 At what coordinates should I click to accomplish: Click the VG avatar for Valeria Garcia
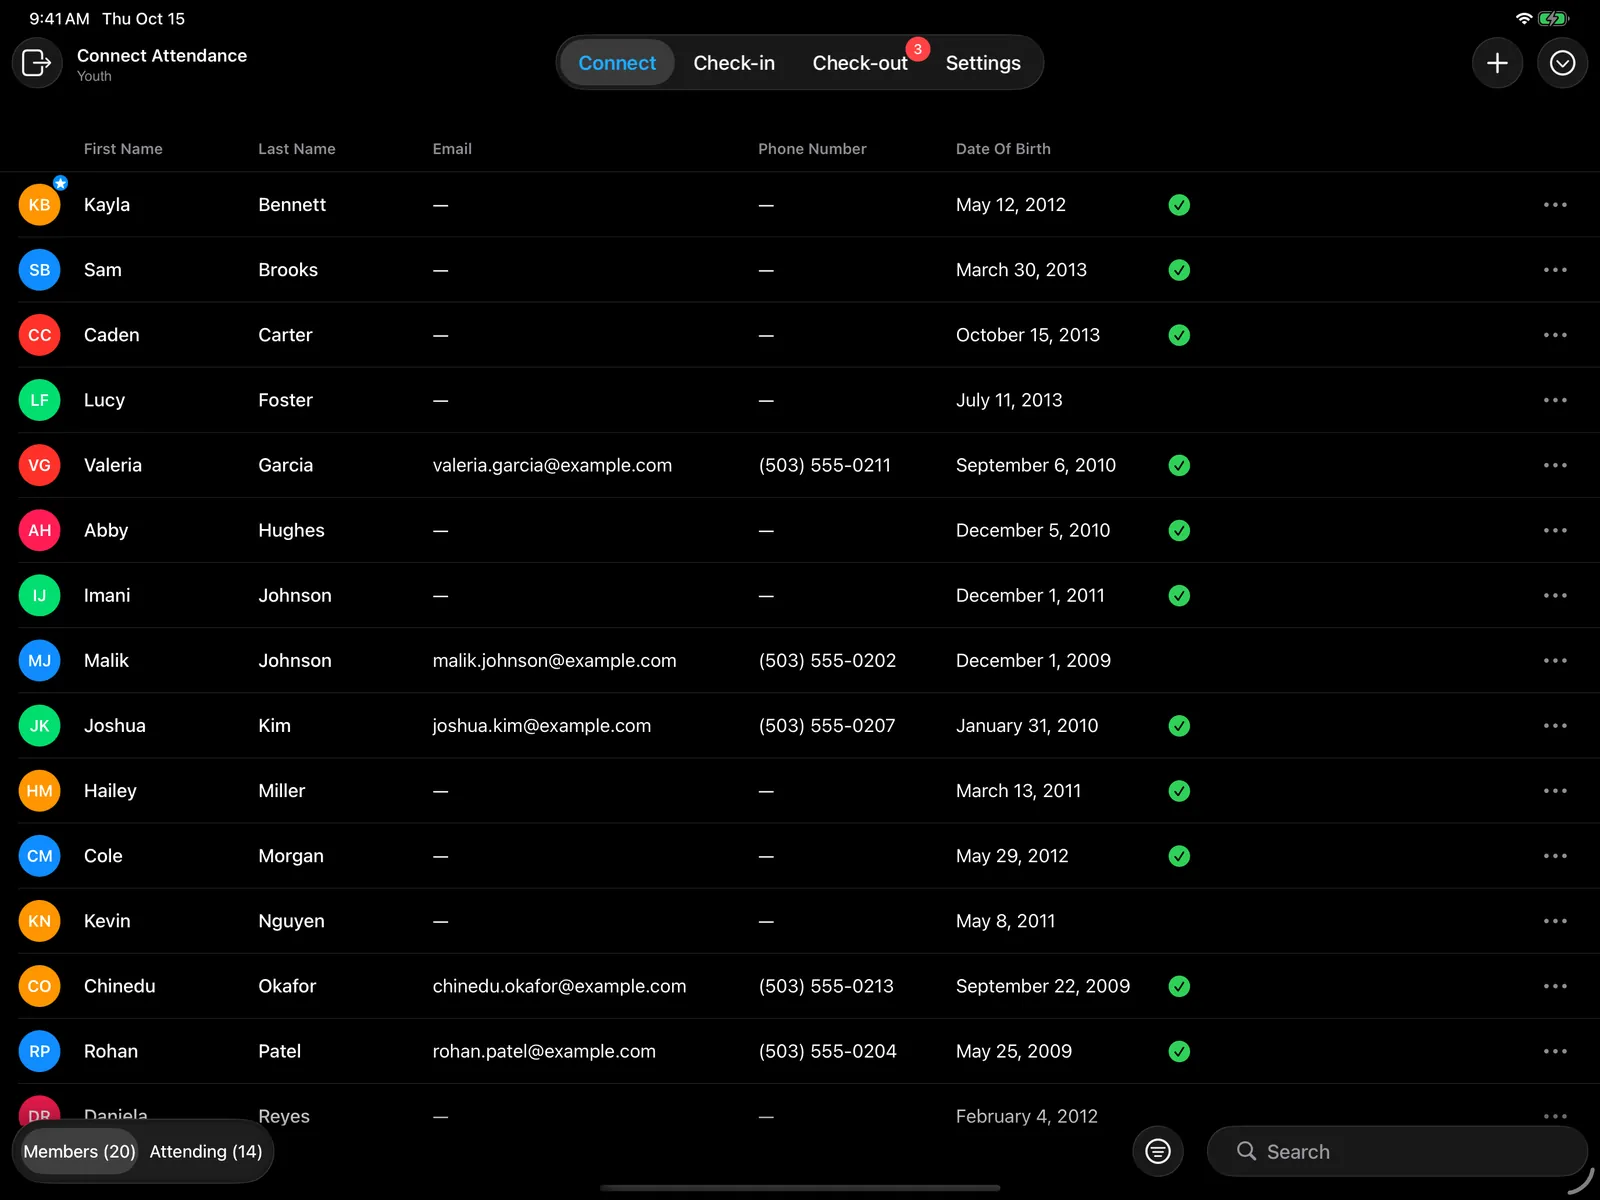tap(40, 465)
